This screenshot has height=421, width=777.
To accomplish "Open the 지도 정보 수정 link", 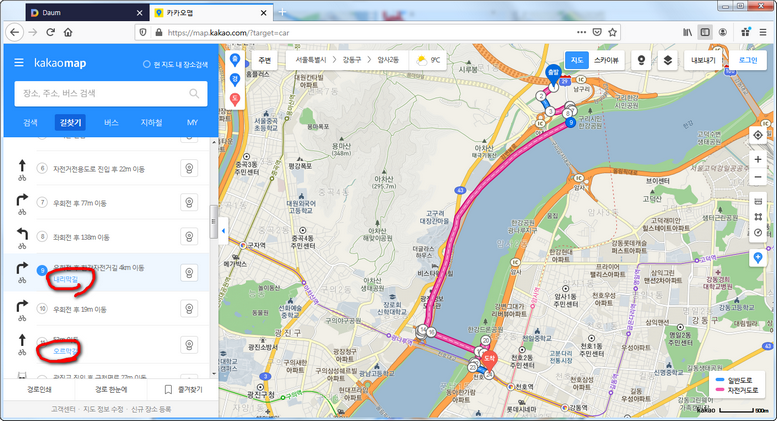I will (103, 409).
